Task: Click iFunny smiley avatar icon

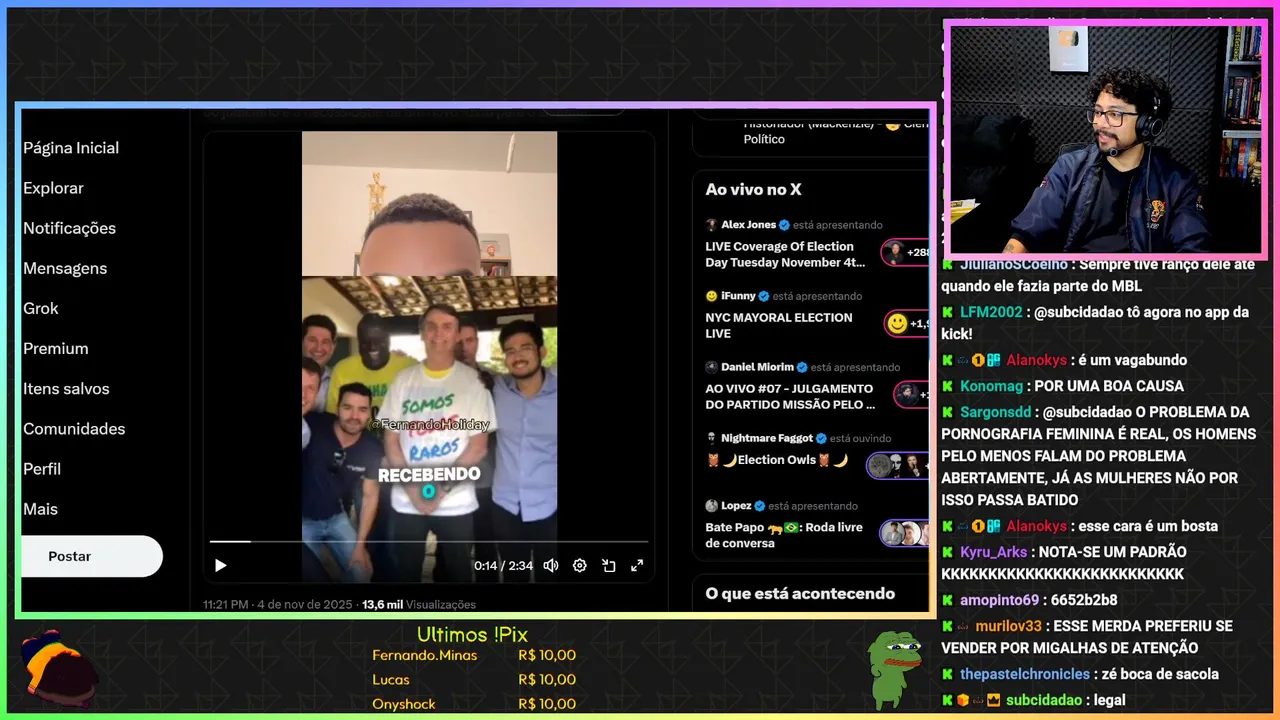Action: coord(712,296)
